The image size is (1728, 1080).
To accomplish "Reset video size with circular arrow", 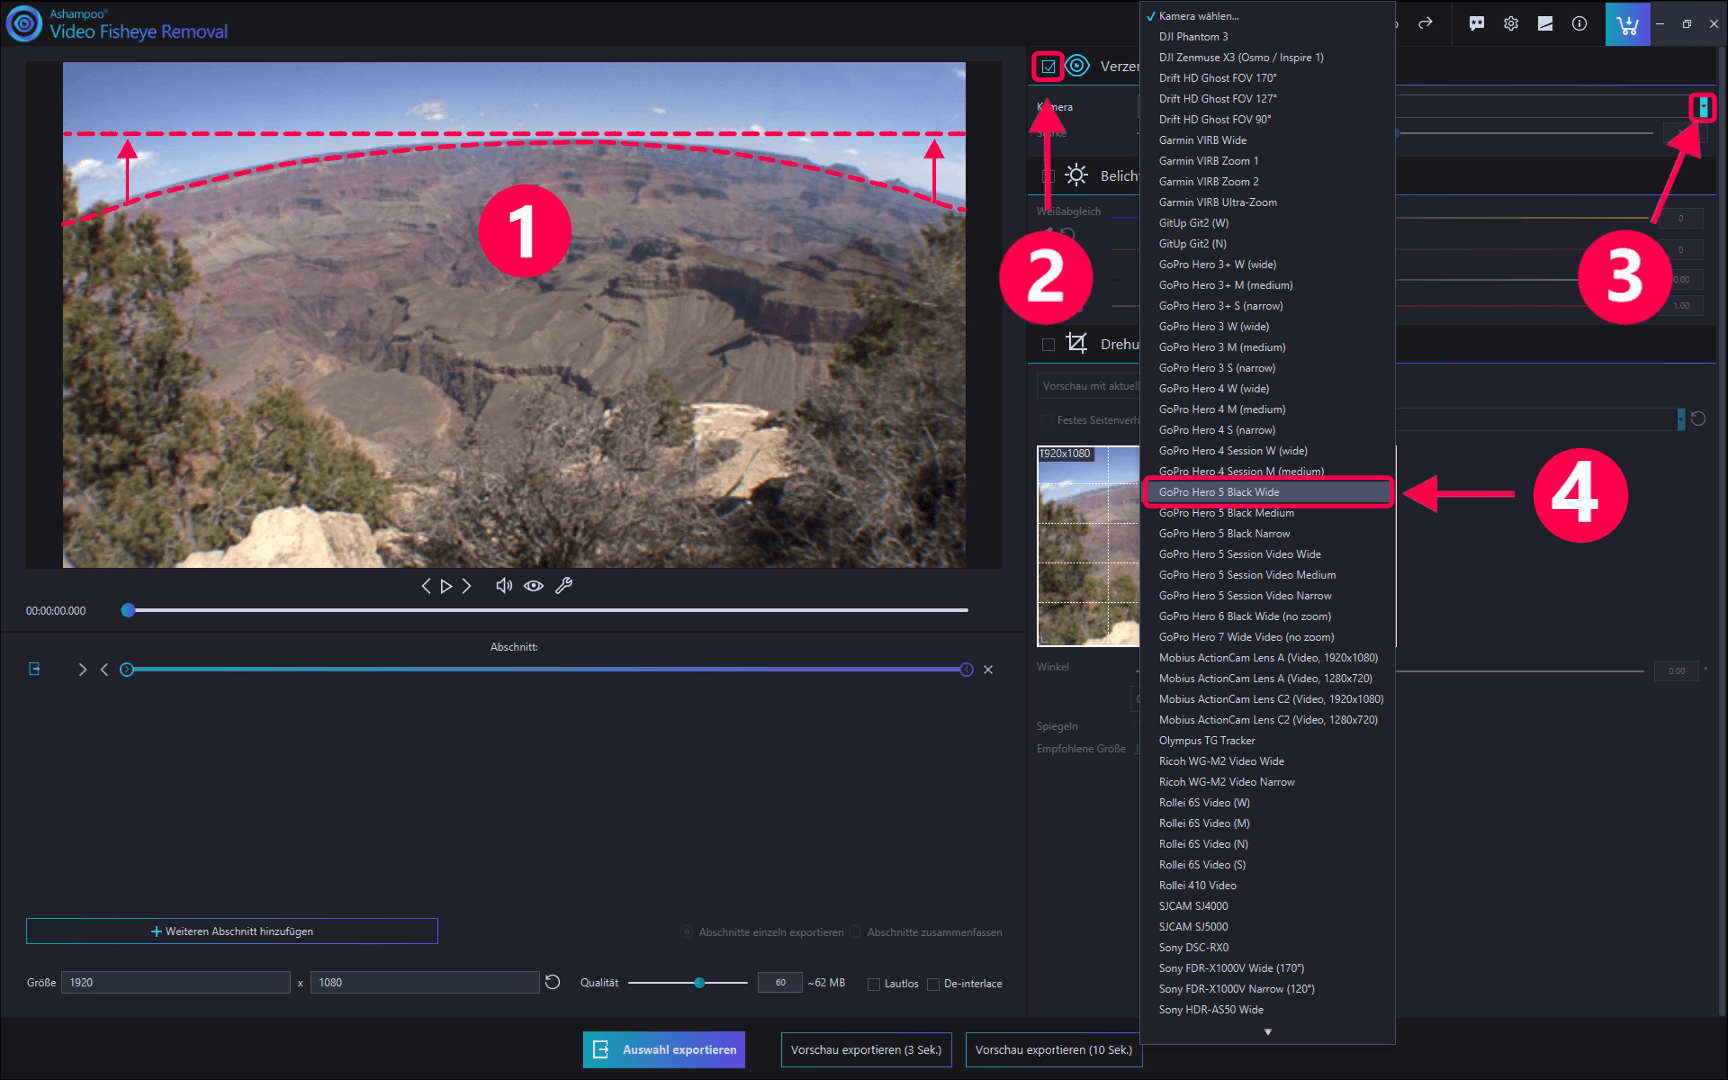I will click(x=552, y=982).
